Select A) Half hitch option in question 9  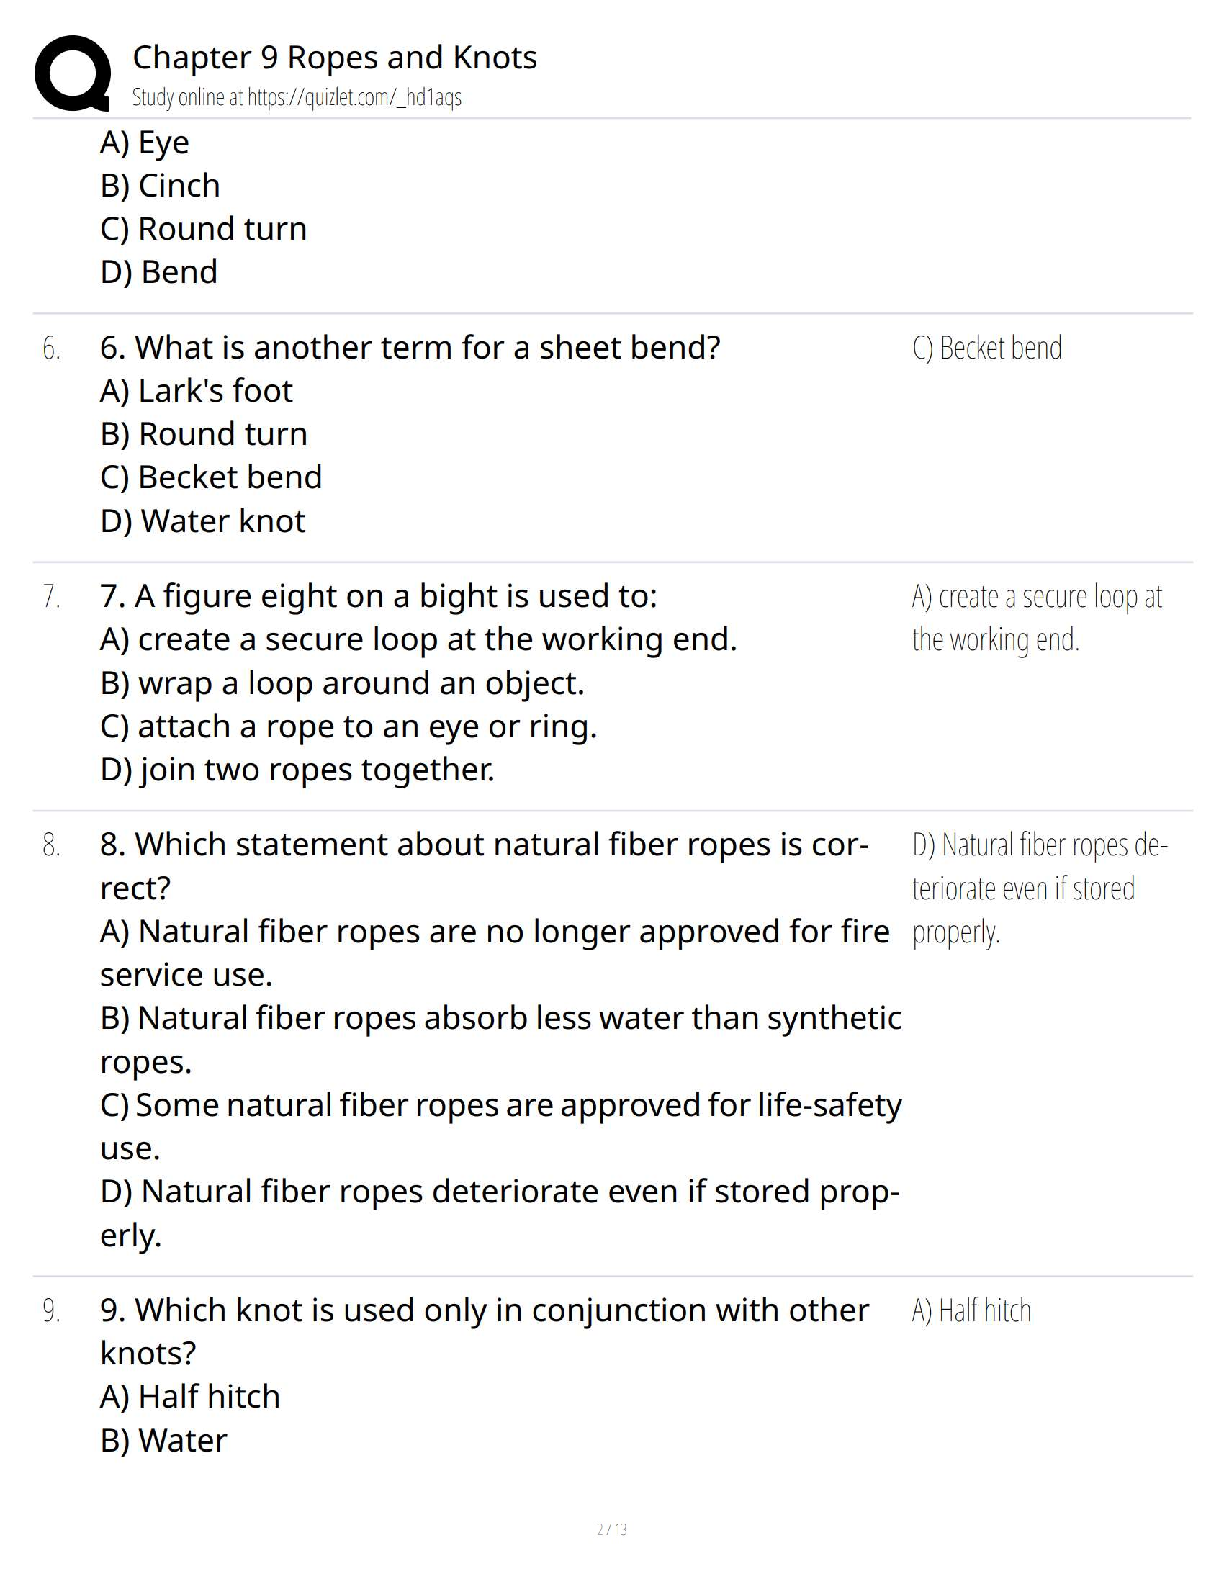[190, 1397]
